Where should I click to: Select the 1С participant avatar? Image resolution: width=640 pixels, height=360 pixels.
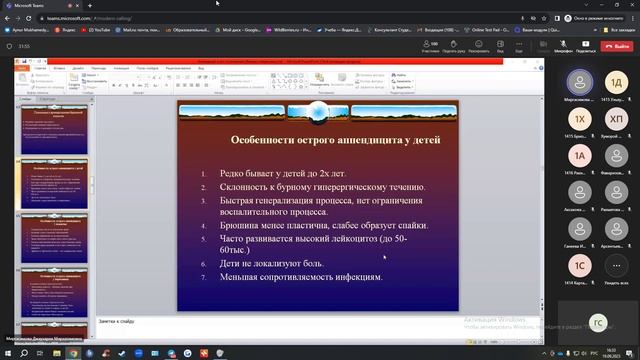click(580, 266)
